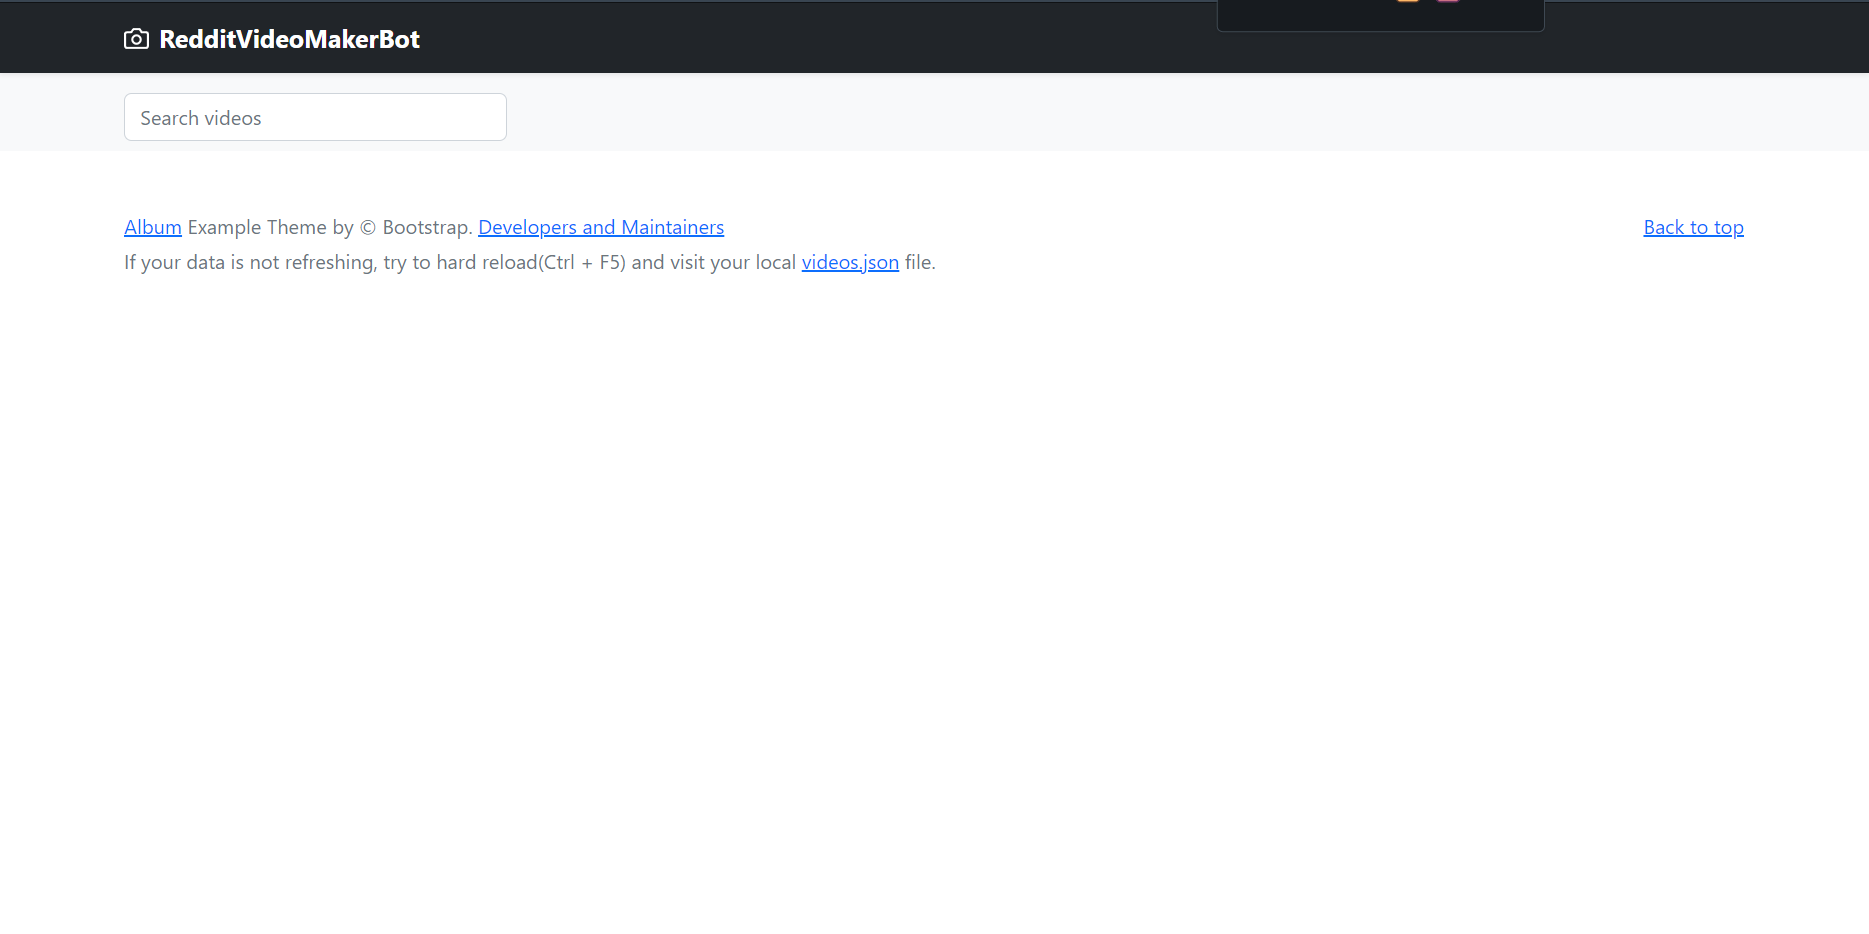Click the camera icon in the header
The height and width of the screenshot is (934, 1869).
(136, 39)
